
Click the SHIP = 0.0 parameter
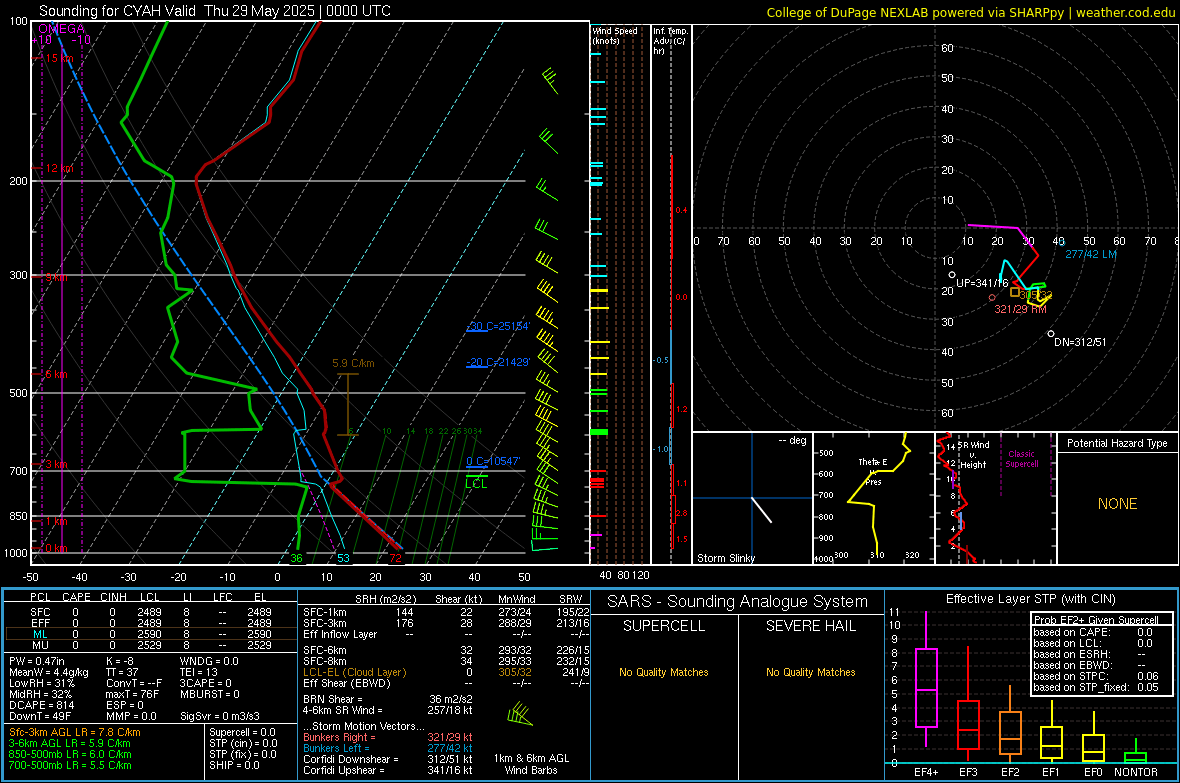click(234, 765)
